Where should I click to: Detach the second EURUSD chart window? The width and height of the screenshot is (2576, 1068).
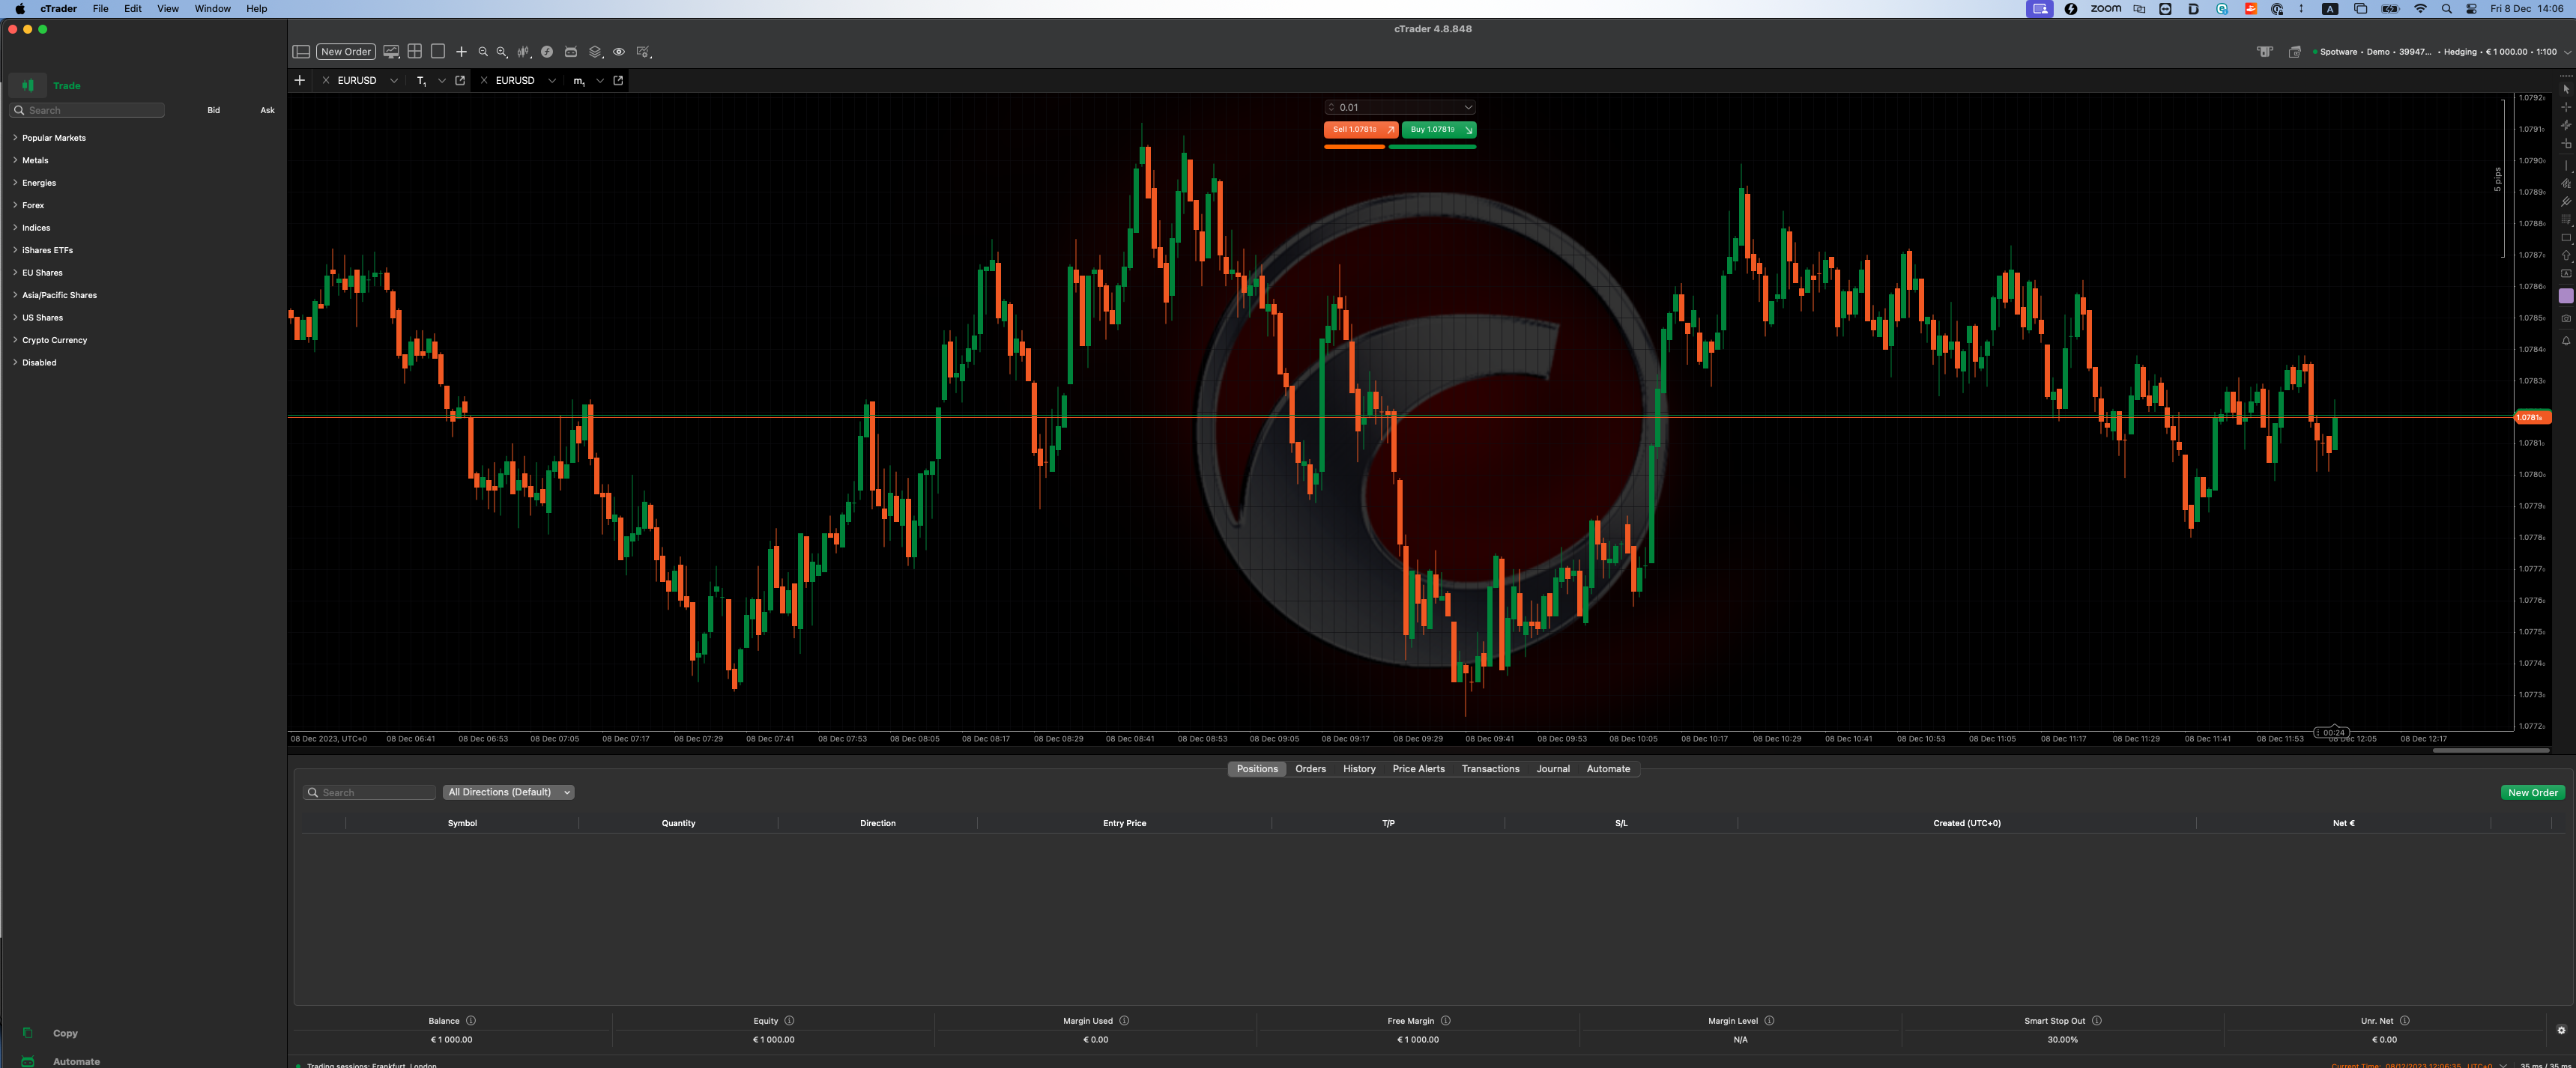[x=618, y=80]
